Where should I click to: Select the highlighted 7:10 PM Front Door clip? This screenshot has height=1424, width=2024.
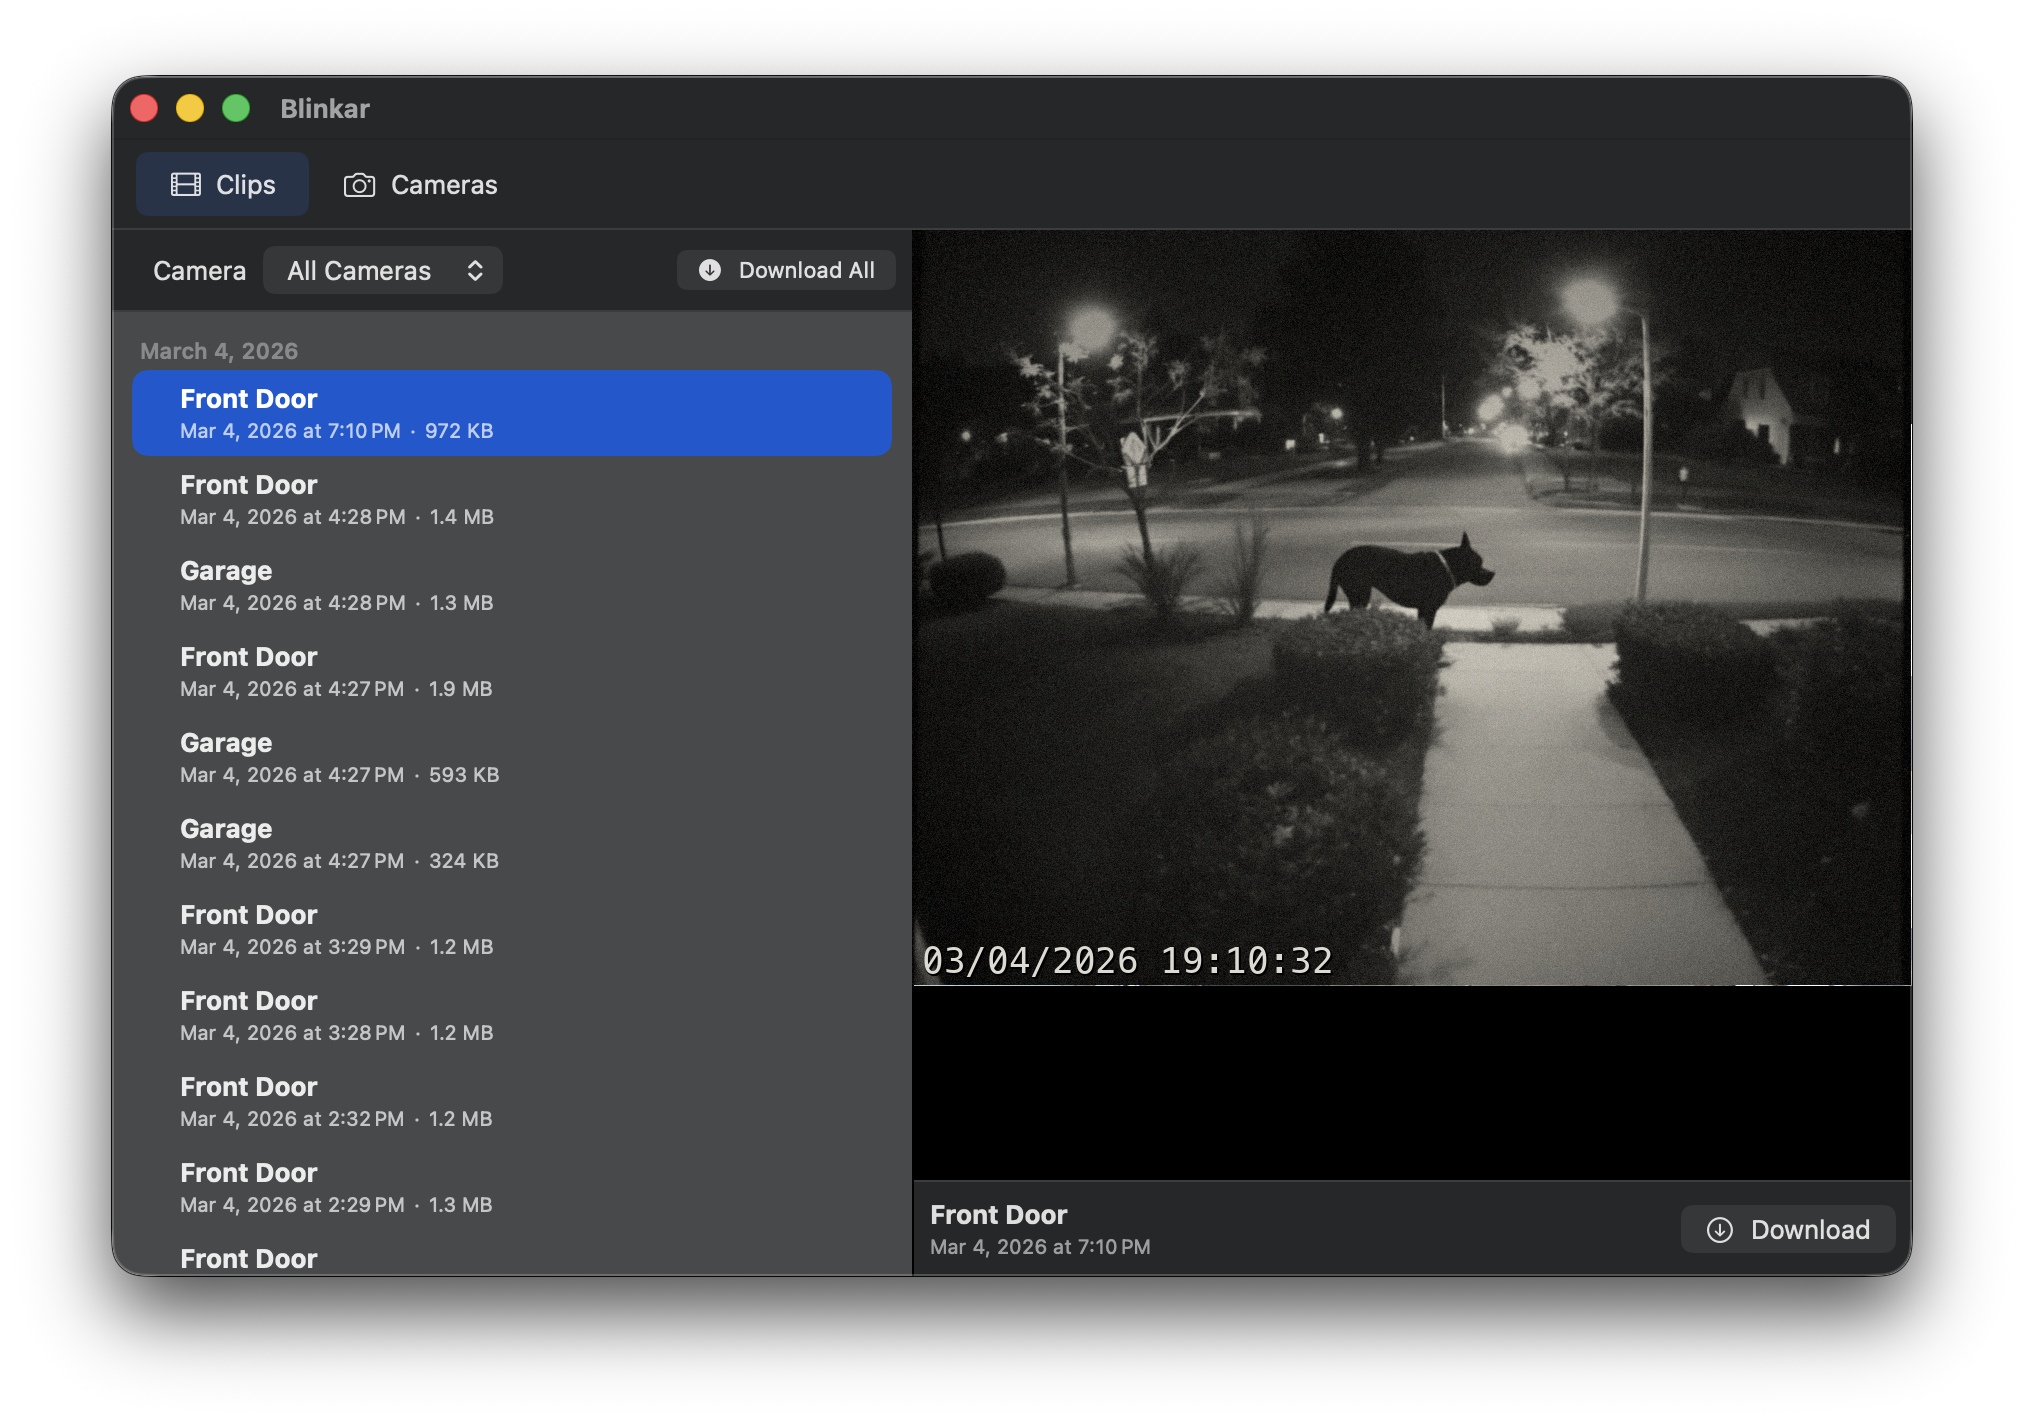click(512, 413)
